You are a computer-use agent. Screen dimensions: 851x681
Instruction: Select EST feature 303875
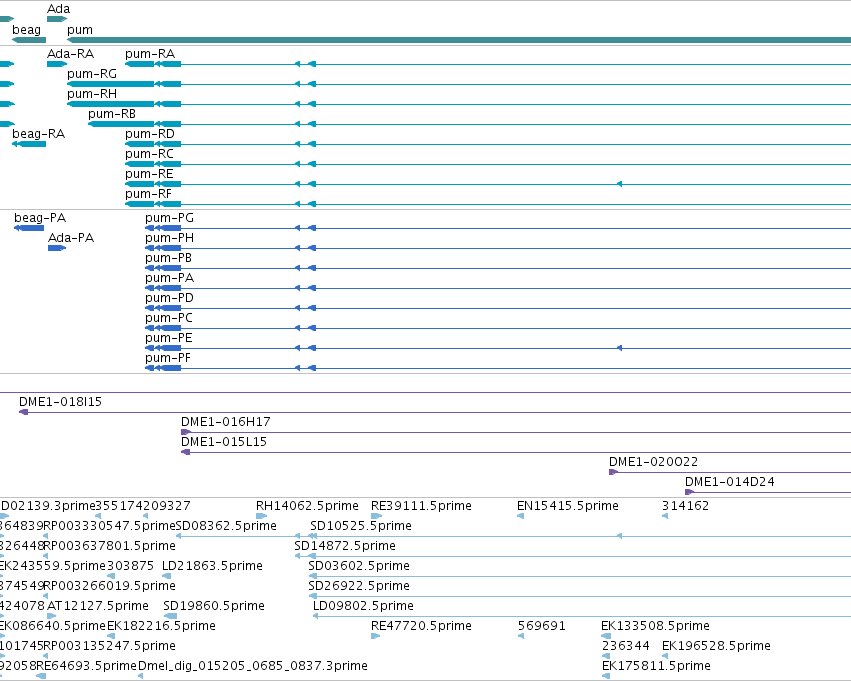(130, 567)
